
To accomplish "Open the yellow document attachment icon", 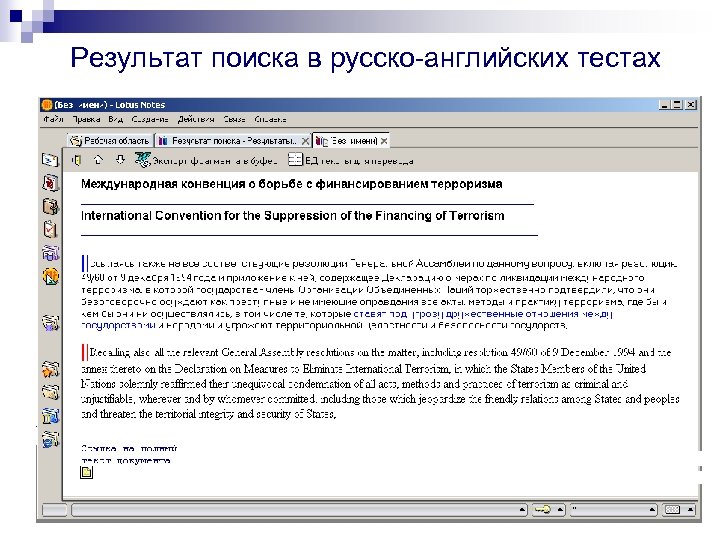I will pyautogui.click(x=86, y=472).
